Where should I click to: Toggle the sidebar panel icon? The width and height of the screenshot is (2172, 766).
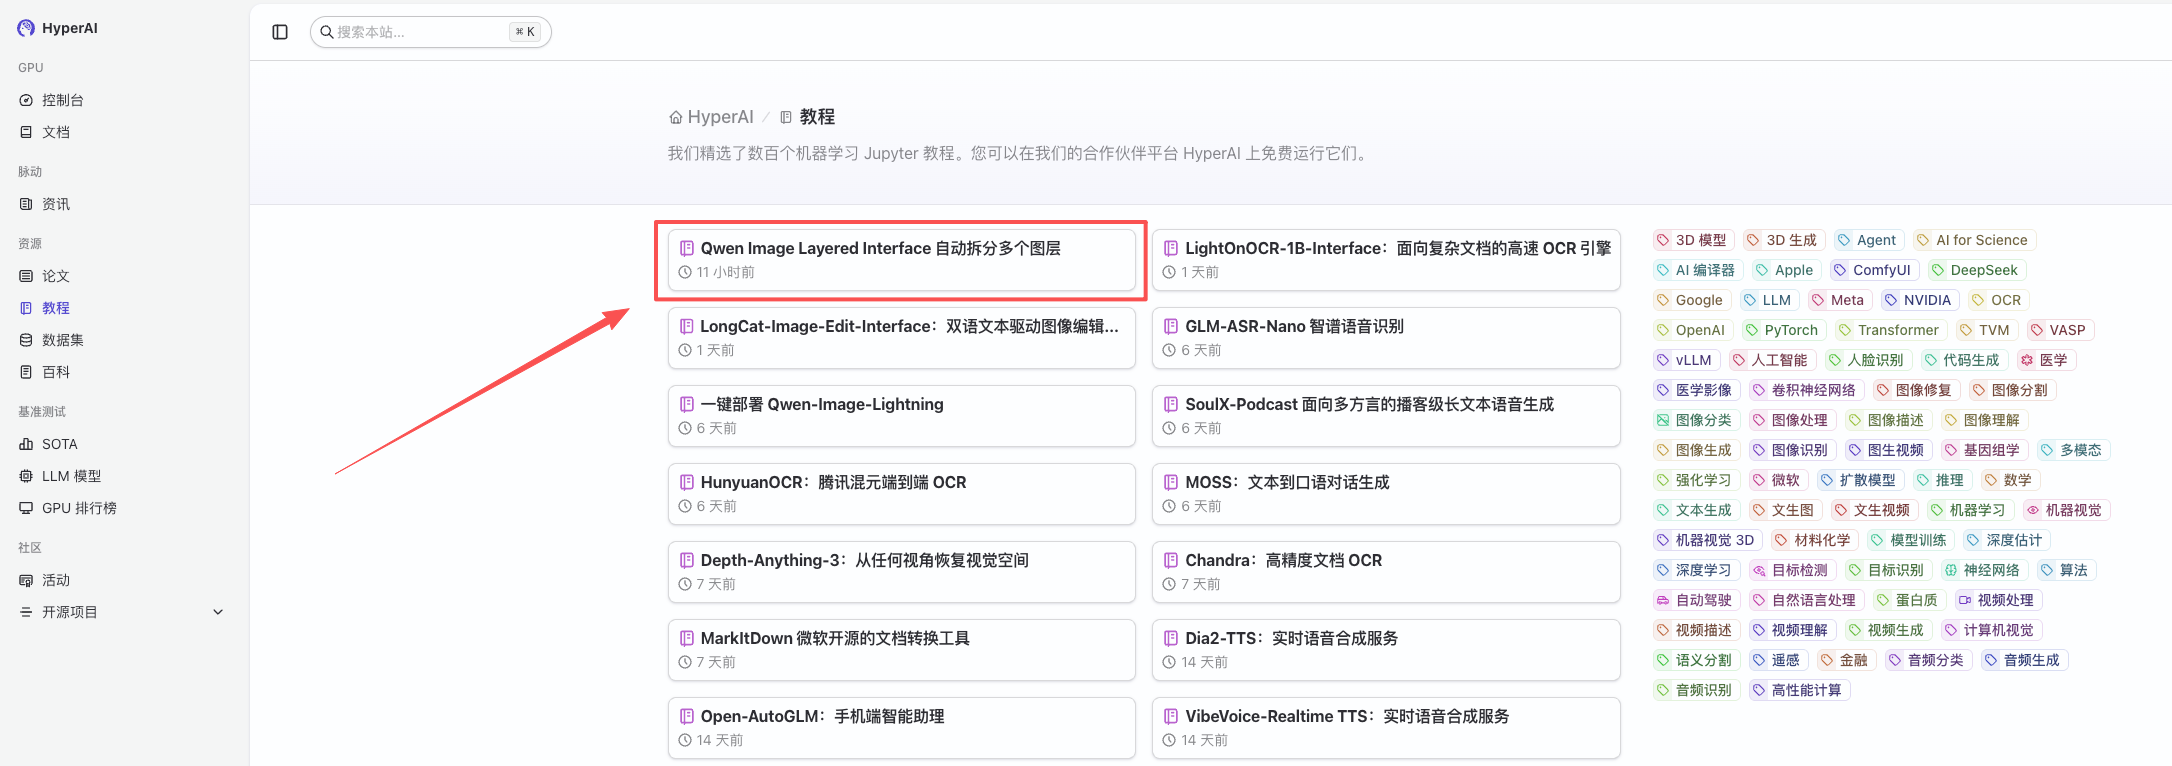[x=280, y=32]
